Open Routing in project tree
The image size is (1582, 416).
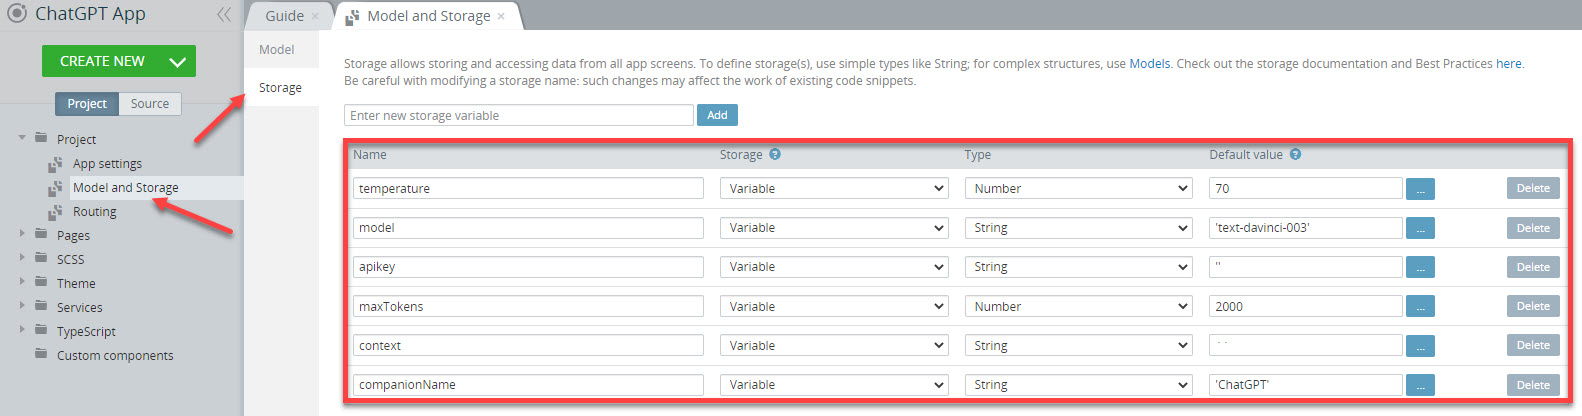tap(95, 212)
